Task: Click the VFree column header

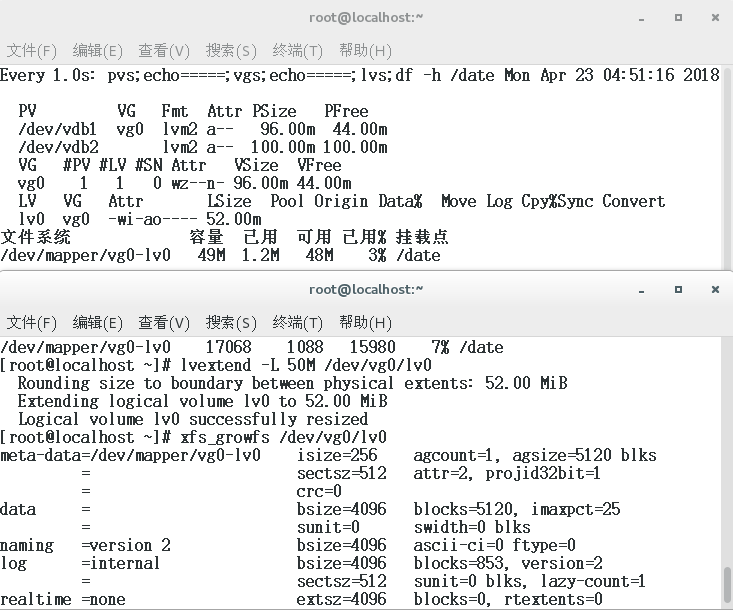Action: coord(319,165)
